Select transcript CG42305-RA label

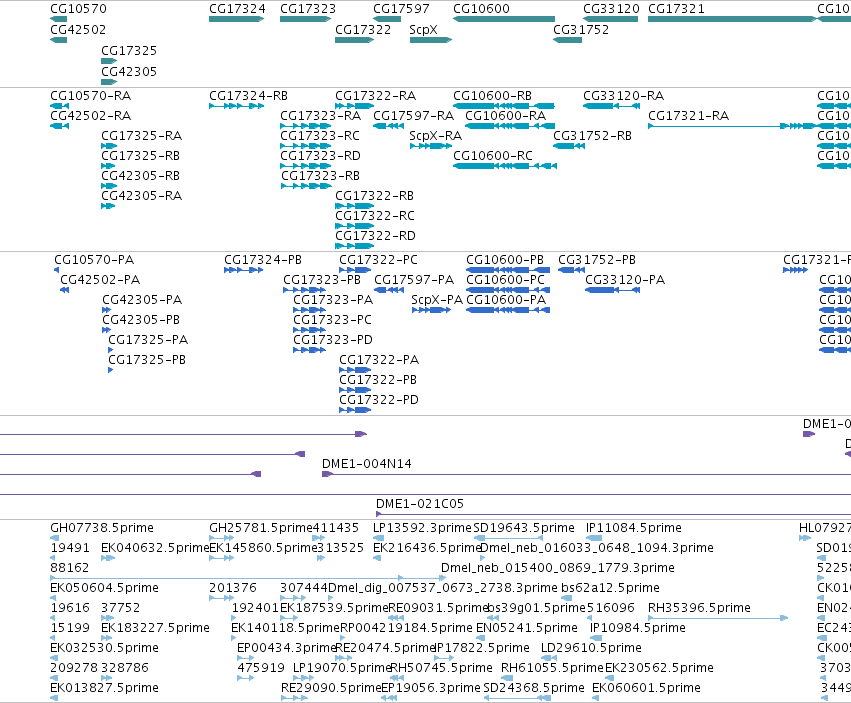(142, 195)
